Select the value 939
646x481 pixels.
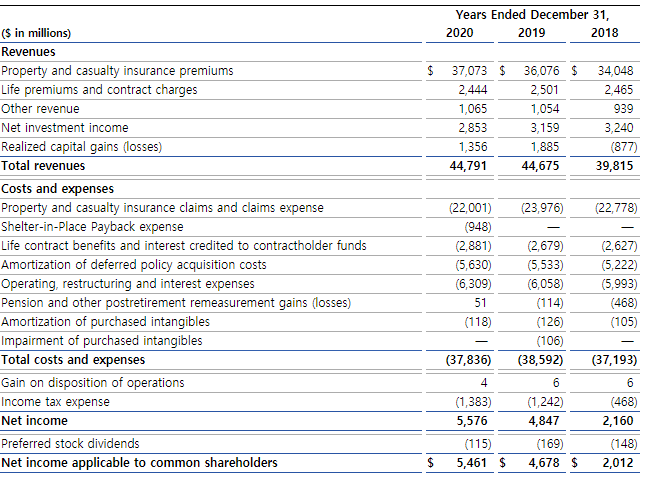coord(623,109)
